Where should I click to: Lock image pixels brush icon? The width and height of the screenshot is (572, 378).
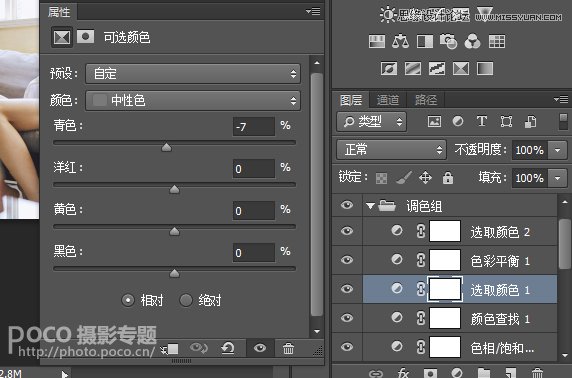[x=404, y=178]
